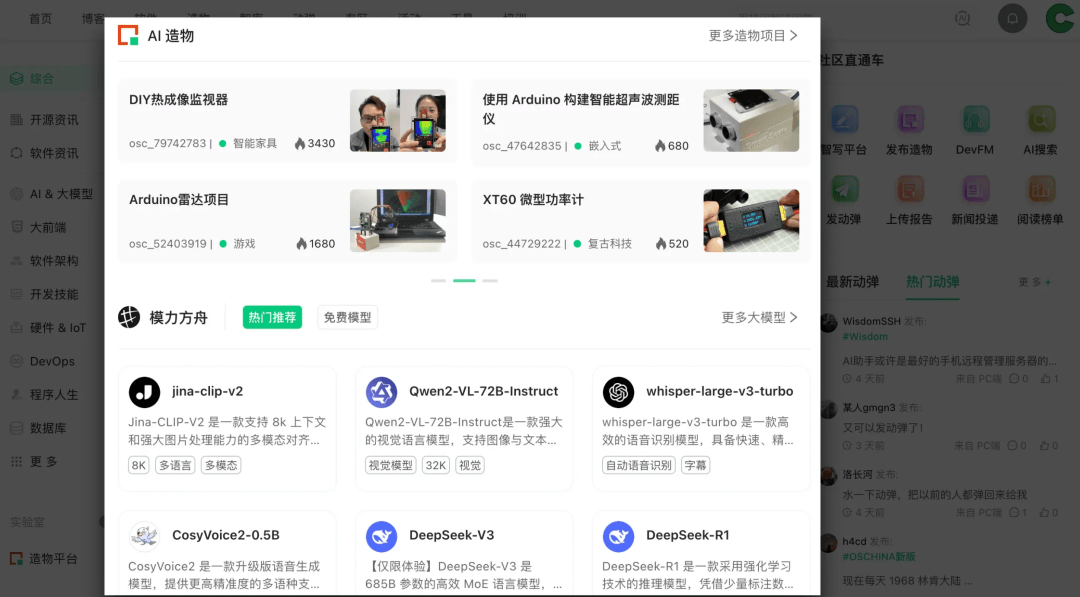Go to the middle carousel page indicator

(x=464, y=281)
